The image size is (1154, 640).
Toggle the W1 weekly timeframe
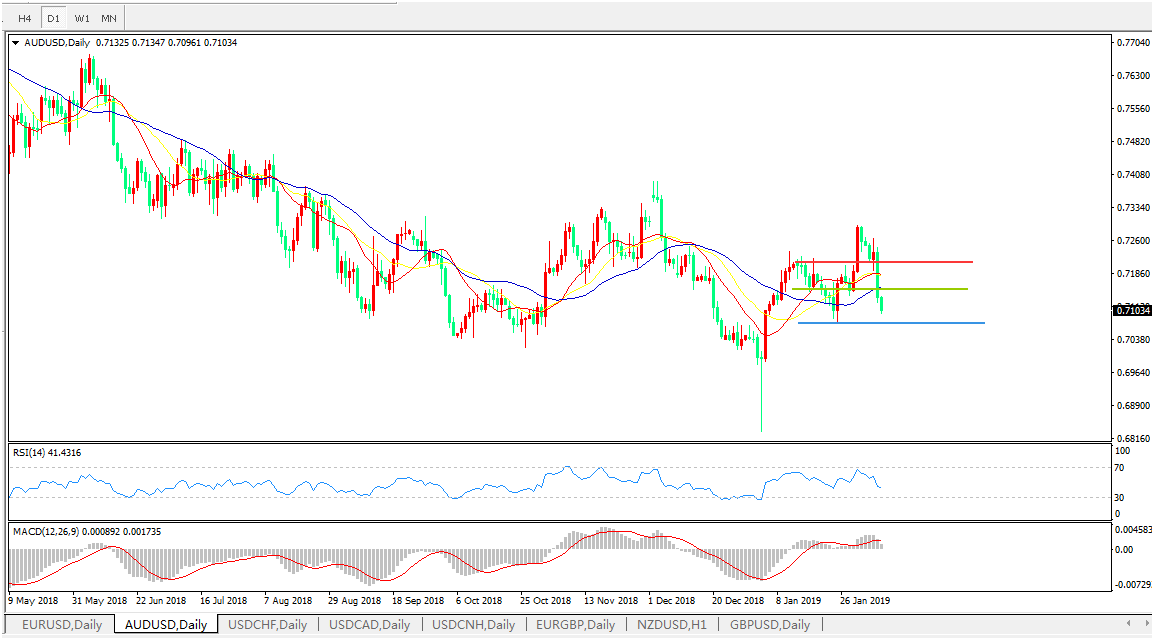(x=82, y=18)
